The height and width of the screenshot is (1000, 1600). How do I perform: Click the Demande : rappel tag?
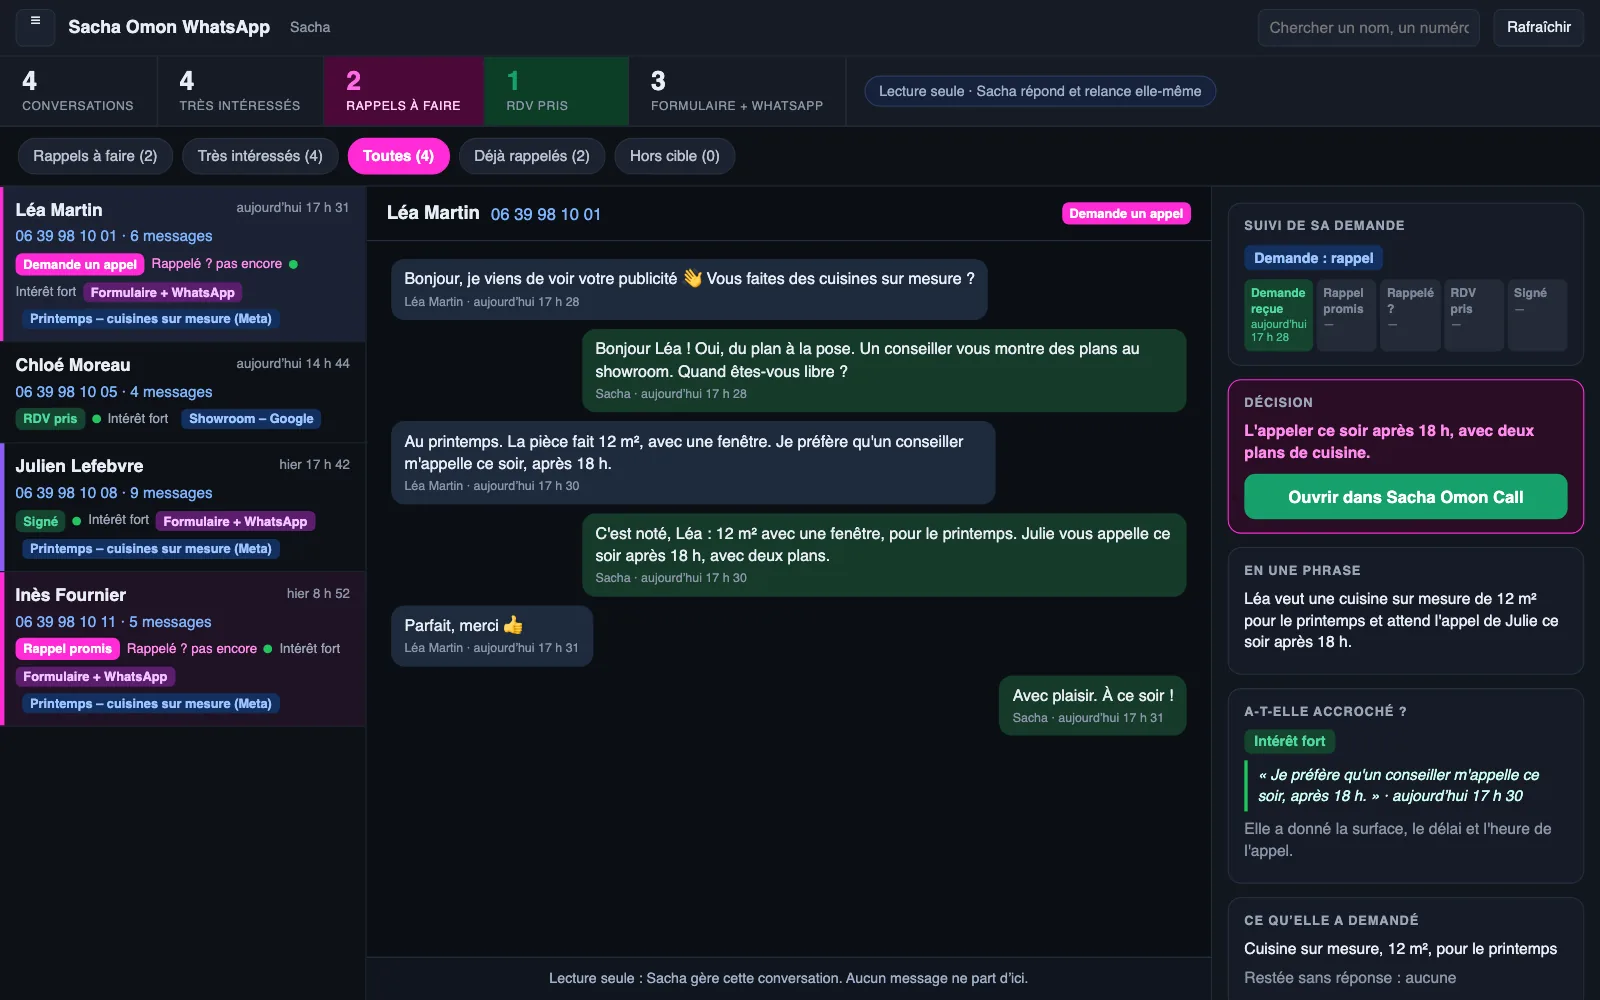pos(1313,258)
